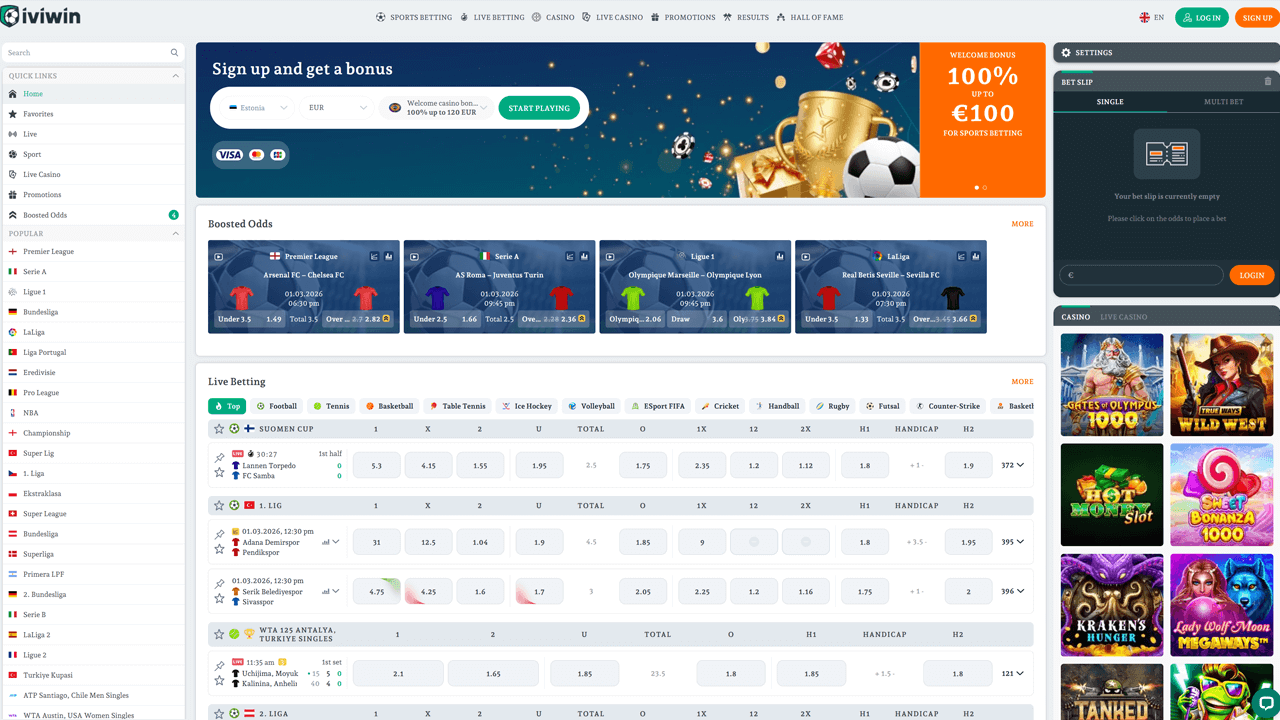
Task: Filter live betting by Ice Hockey
Action: 526,406
